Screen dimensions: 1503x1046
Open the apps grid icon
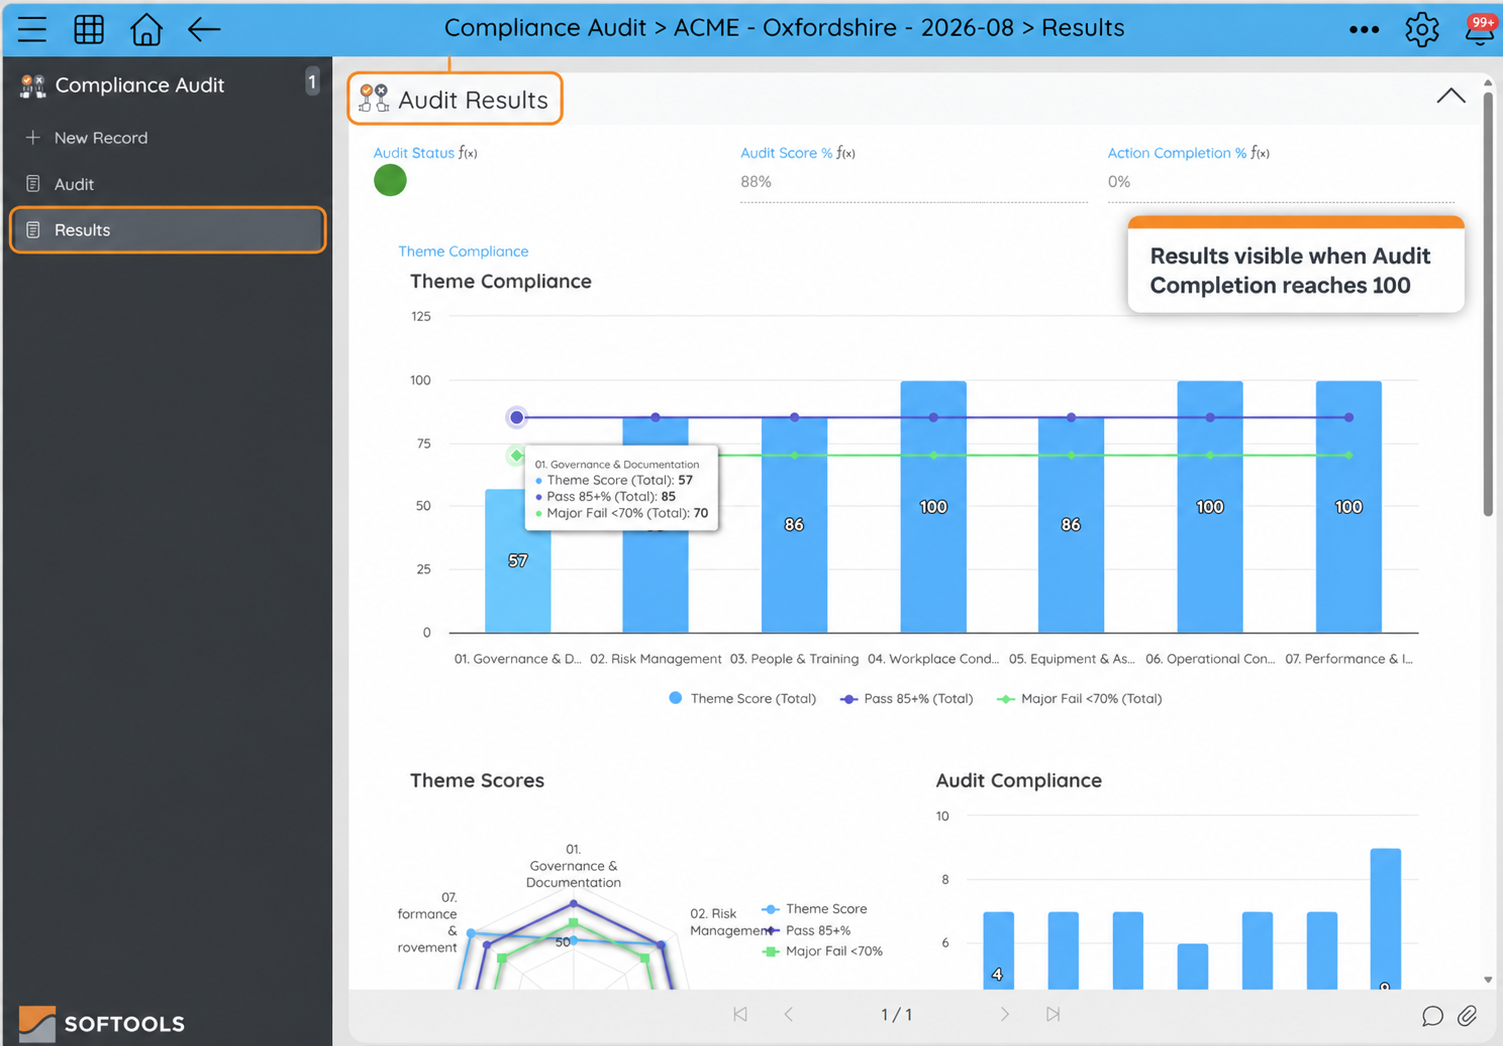[89, 29]
